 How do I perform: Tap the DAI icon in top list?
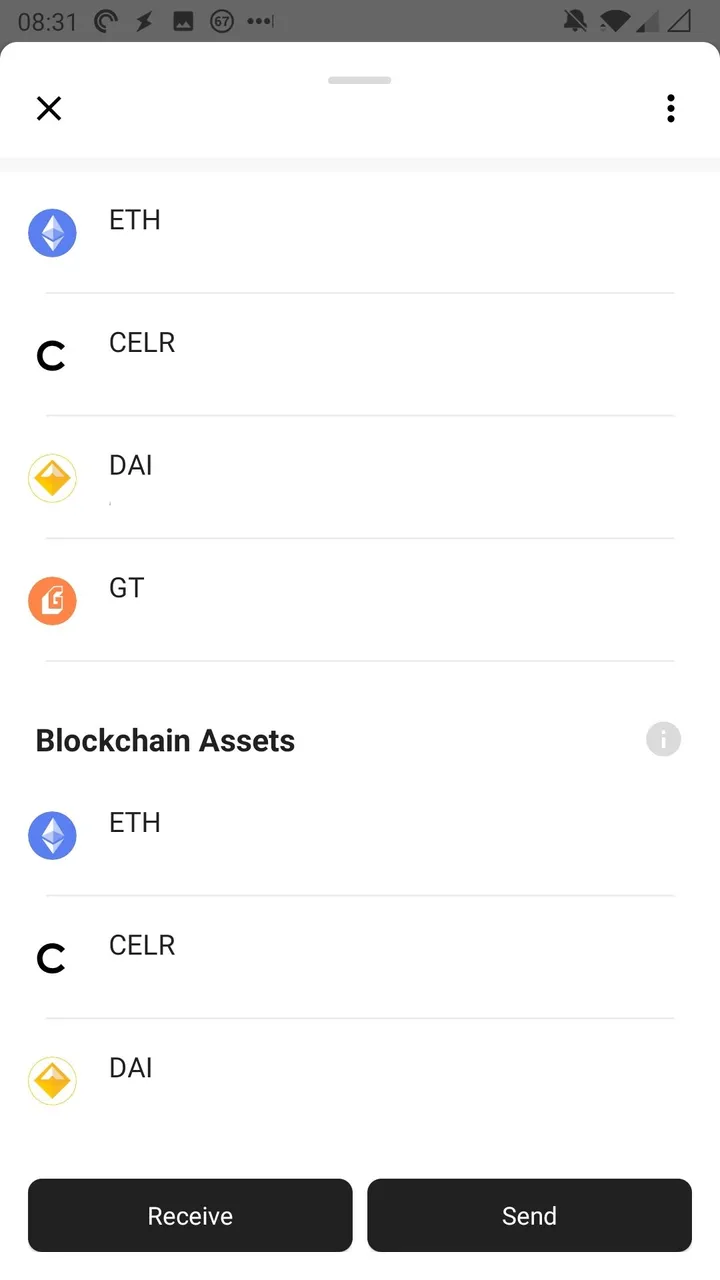[x=52, y=479]
